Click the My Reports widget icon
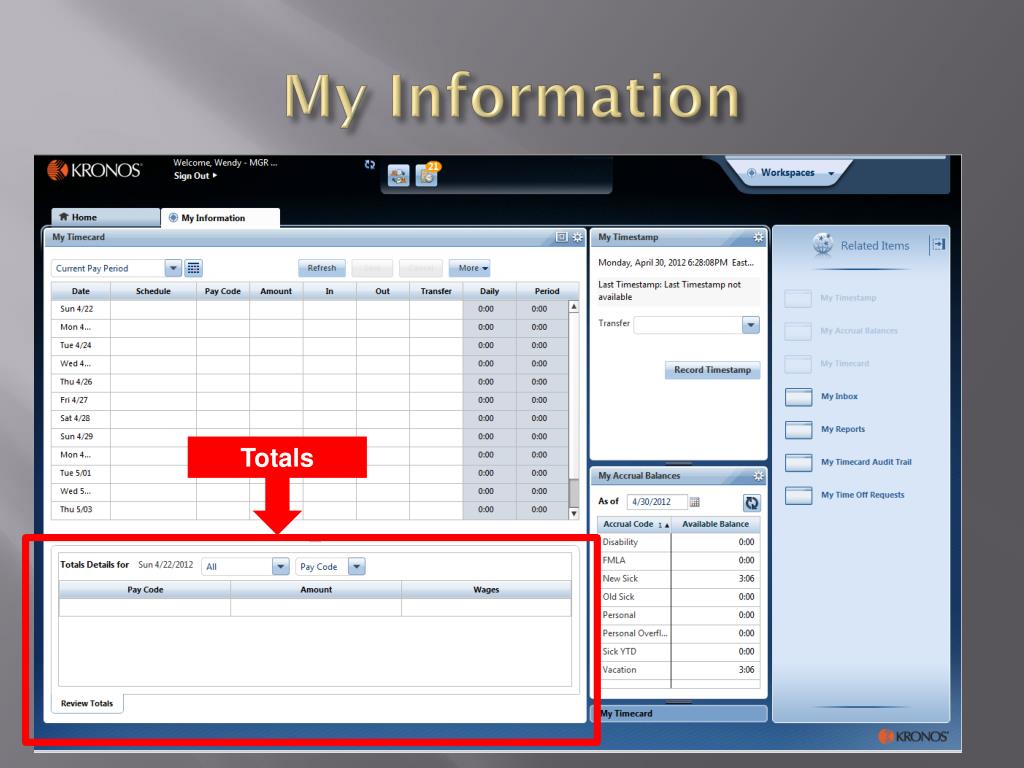This screenshot has width=1024, height=768. click(798, 429)
